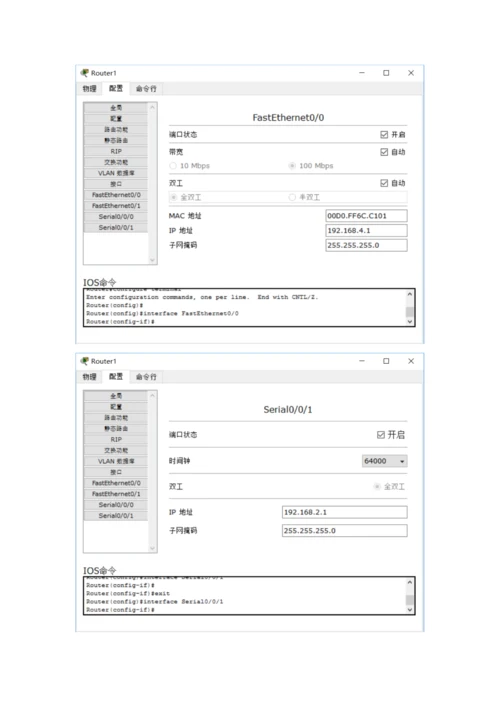The image size is (500, 707).
Task: Click sidebar scroll-up arrow in lower window
Action: pyautogui.click(x=152, y=395)
